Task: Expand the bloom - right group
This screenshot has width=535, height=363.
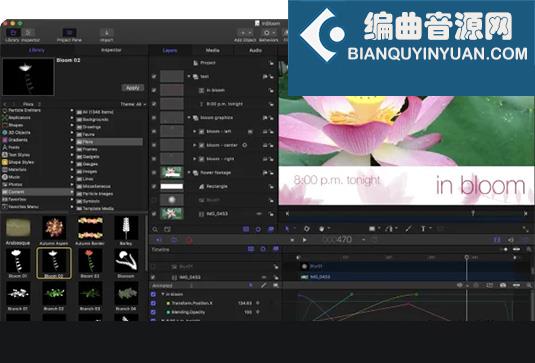Action: pyautogui.click(x=194, y=159)
